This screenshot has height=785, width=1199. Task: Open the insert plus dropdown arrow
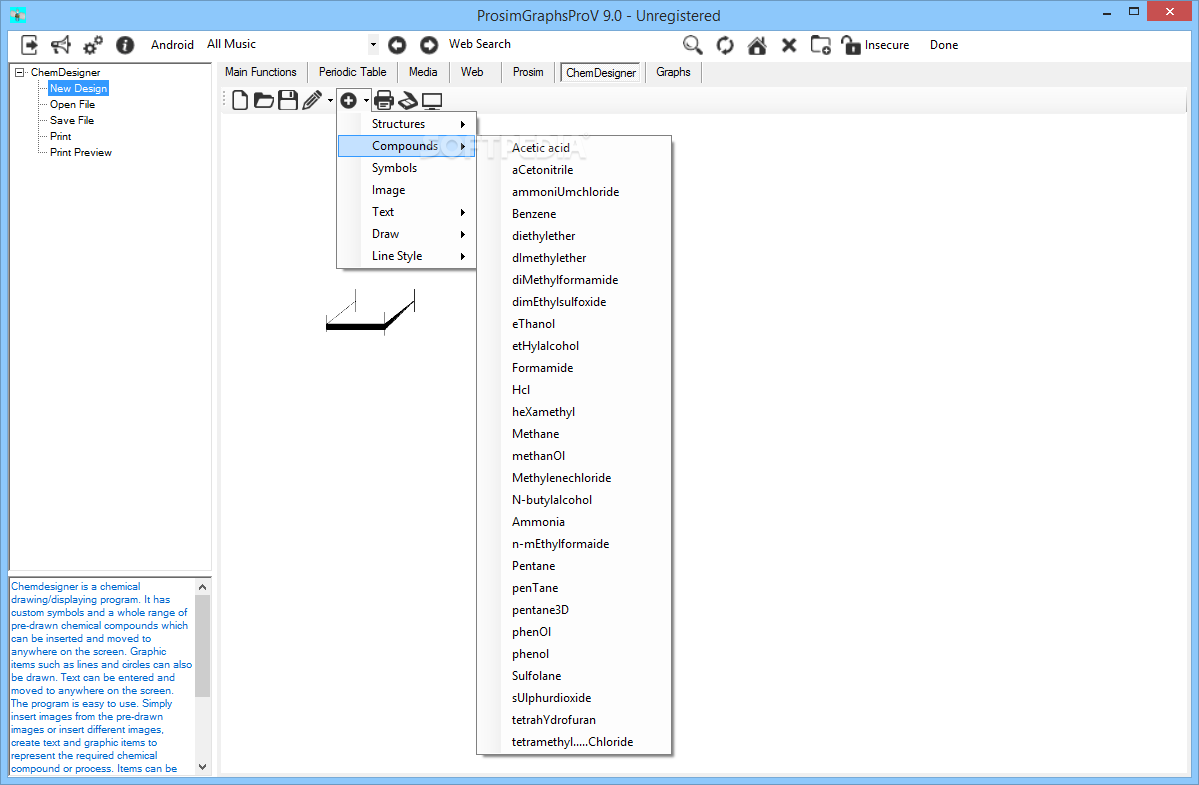(366, 101)
